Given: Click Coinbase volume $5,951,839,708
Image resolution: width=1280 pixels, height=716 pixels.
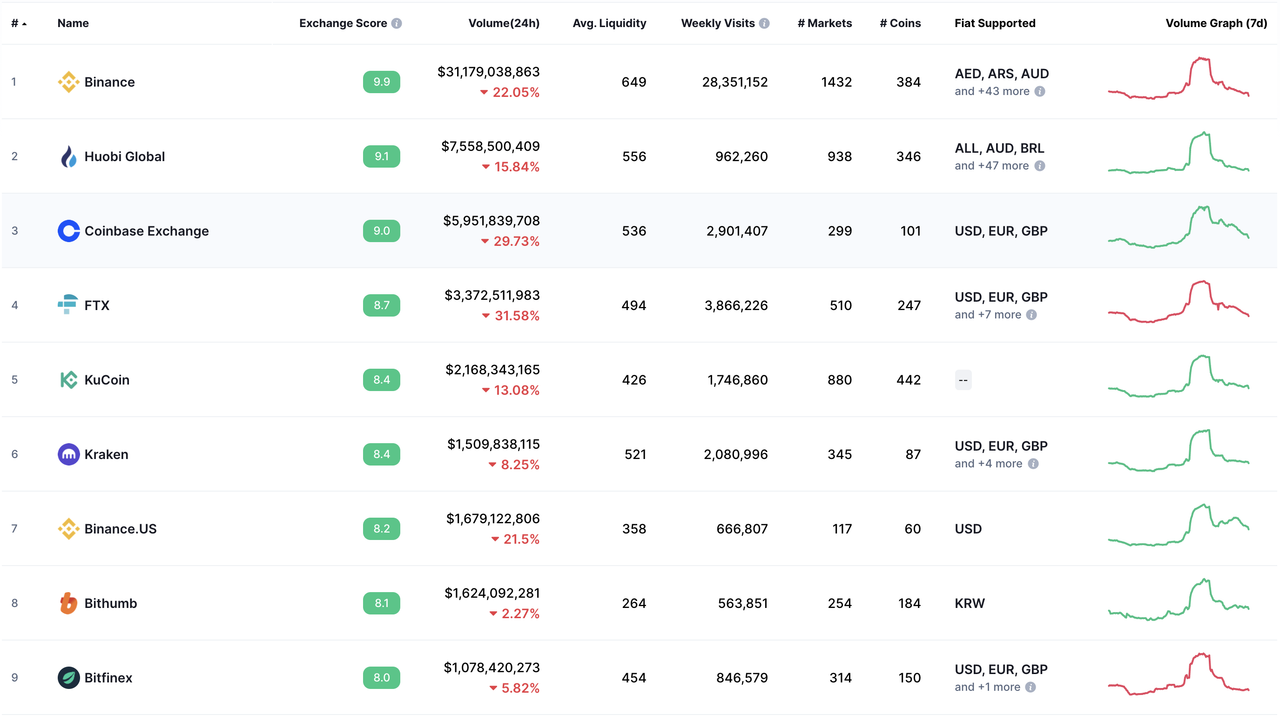Looking at the screenshot, I should [492, 221].
